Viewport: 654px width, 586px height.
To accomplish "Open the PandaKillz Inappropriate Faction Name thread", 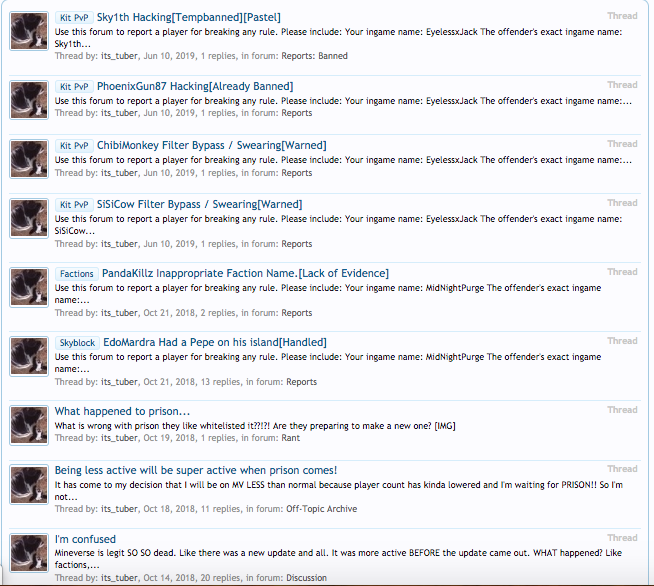I will pyautogui.click(x=245, y=274).
